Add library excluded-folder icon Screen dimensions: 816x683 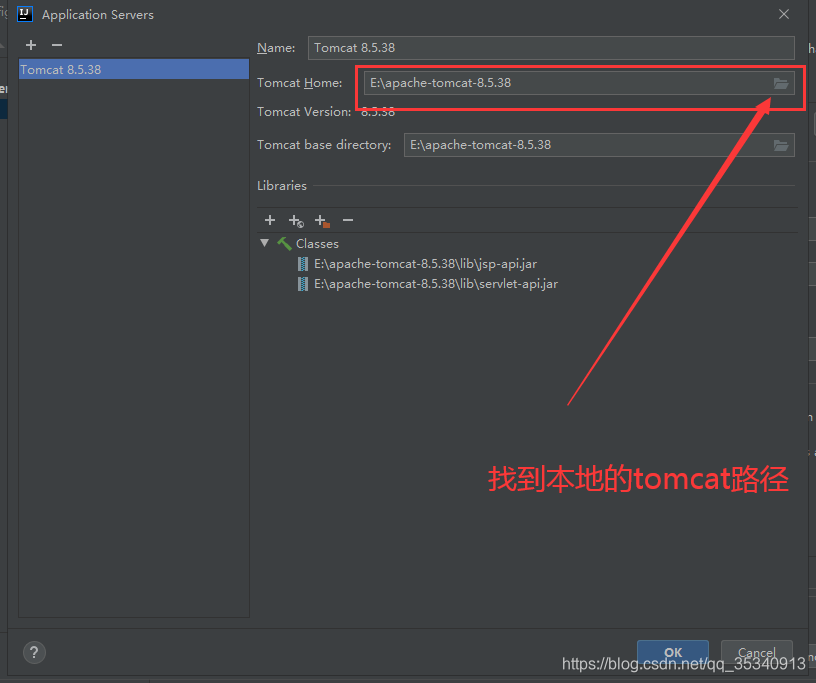[322, 221]
